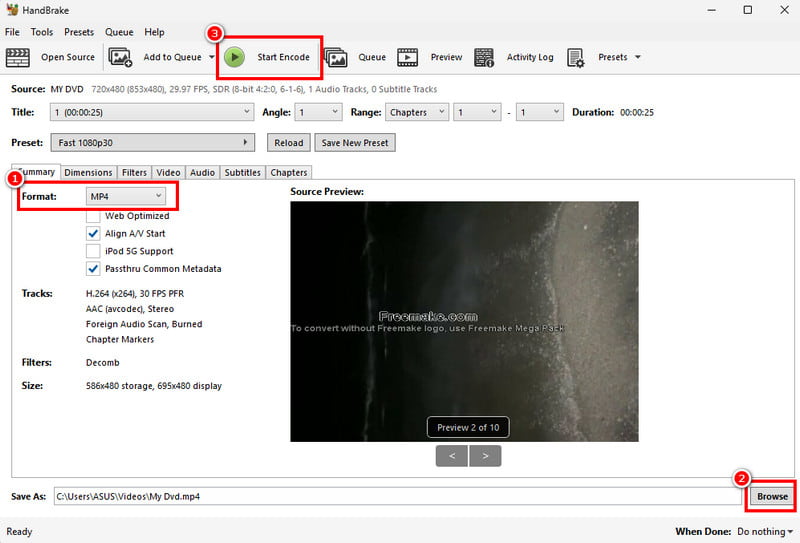This screenshot has height=543, width=800.
Task: Open the Queue menu
Action: click(119, 32)
